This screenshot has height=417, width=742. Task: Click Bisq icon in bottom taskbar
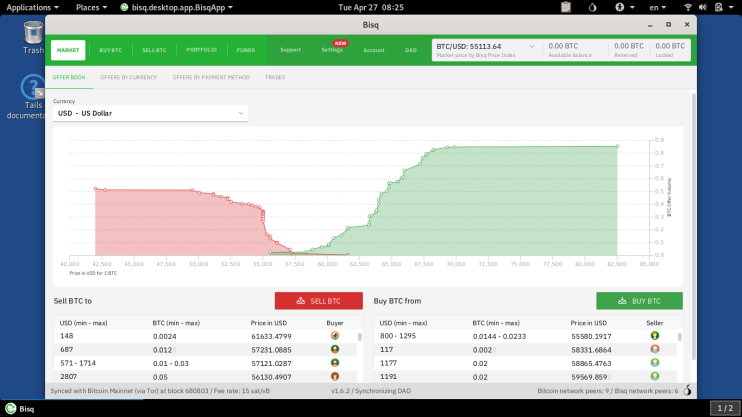(x=10, y=408)
